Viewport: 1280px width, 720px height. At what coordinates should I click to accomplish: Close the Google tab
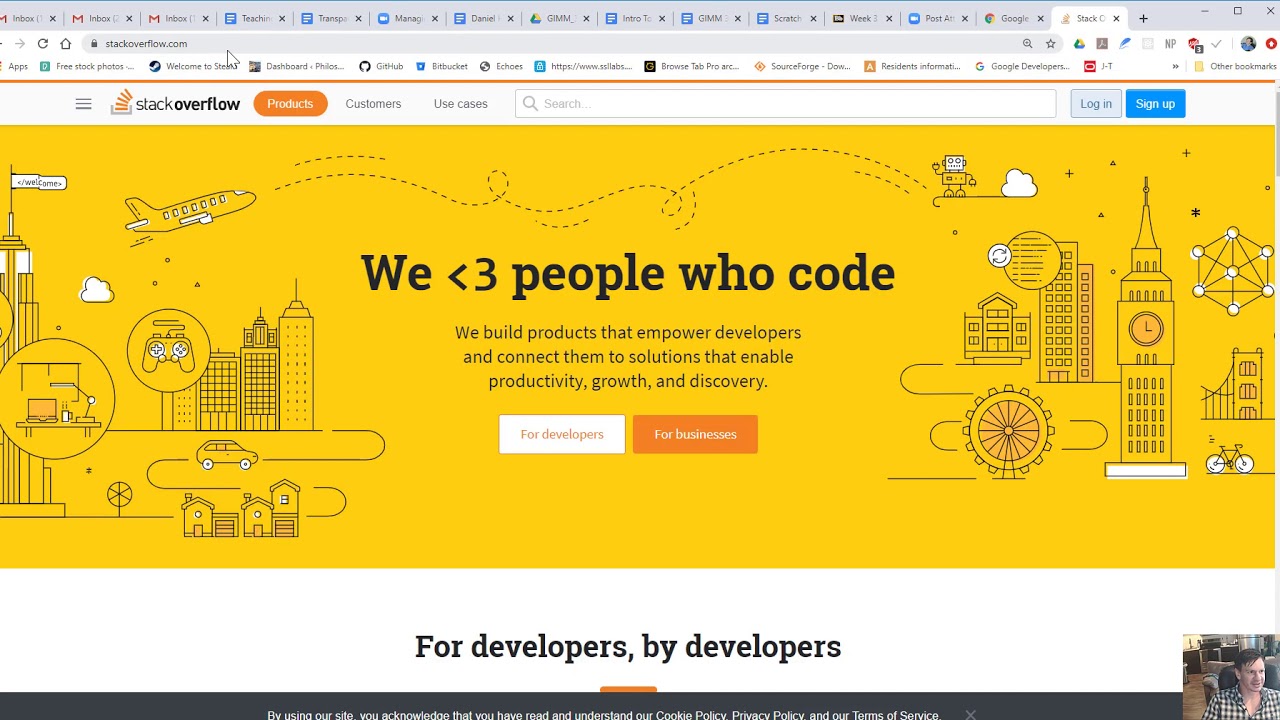[1040, 18]
